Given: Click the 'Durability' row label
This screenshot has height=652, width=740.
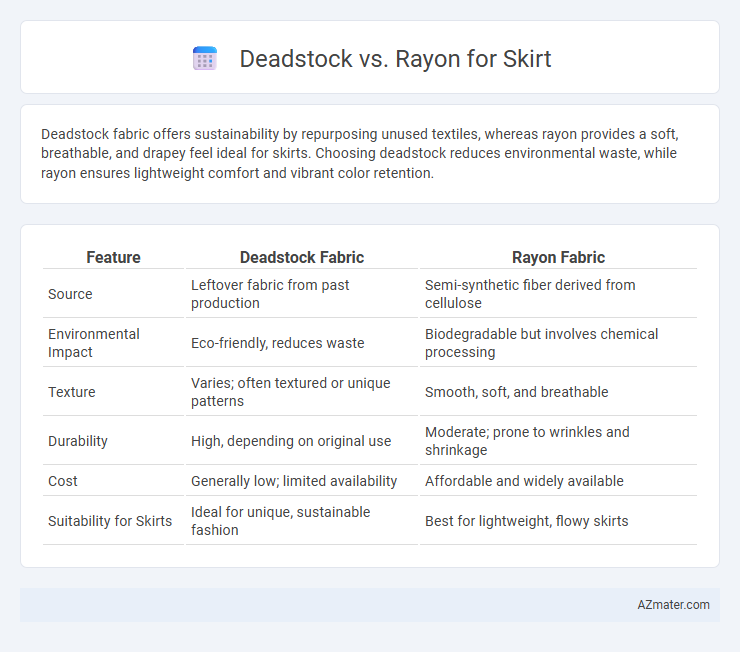Looking at the screenshot, I should coord(78,441).
